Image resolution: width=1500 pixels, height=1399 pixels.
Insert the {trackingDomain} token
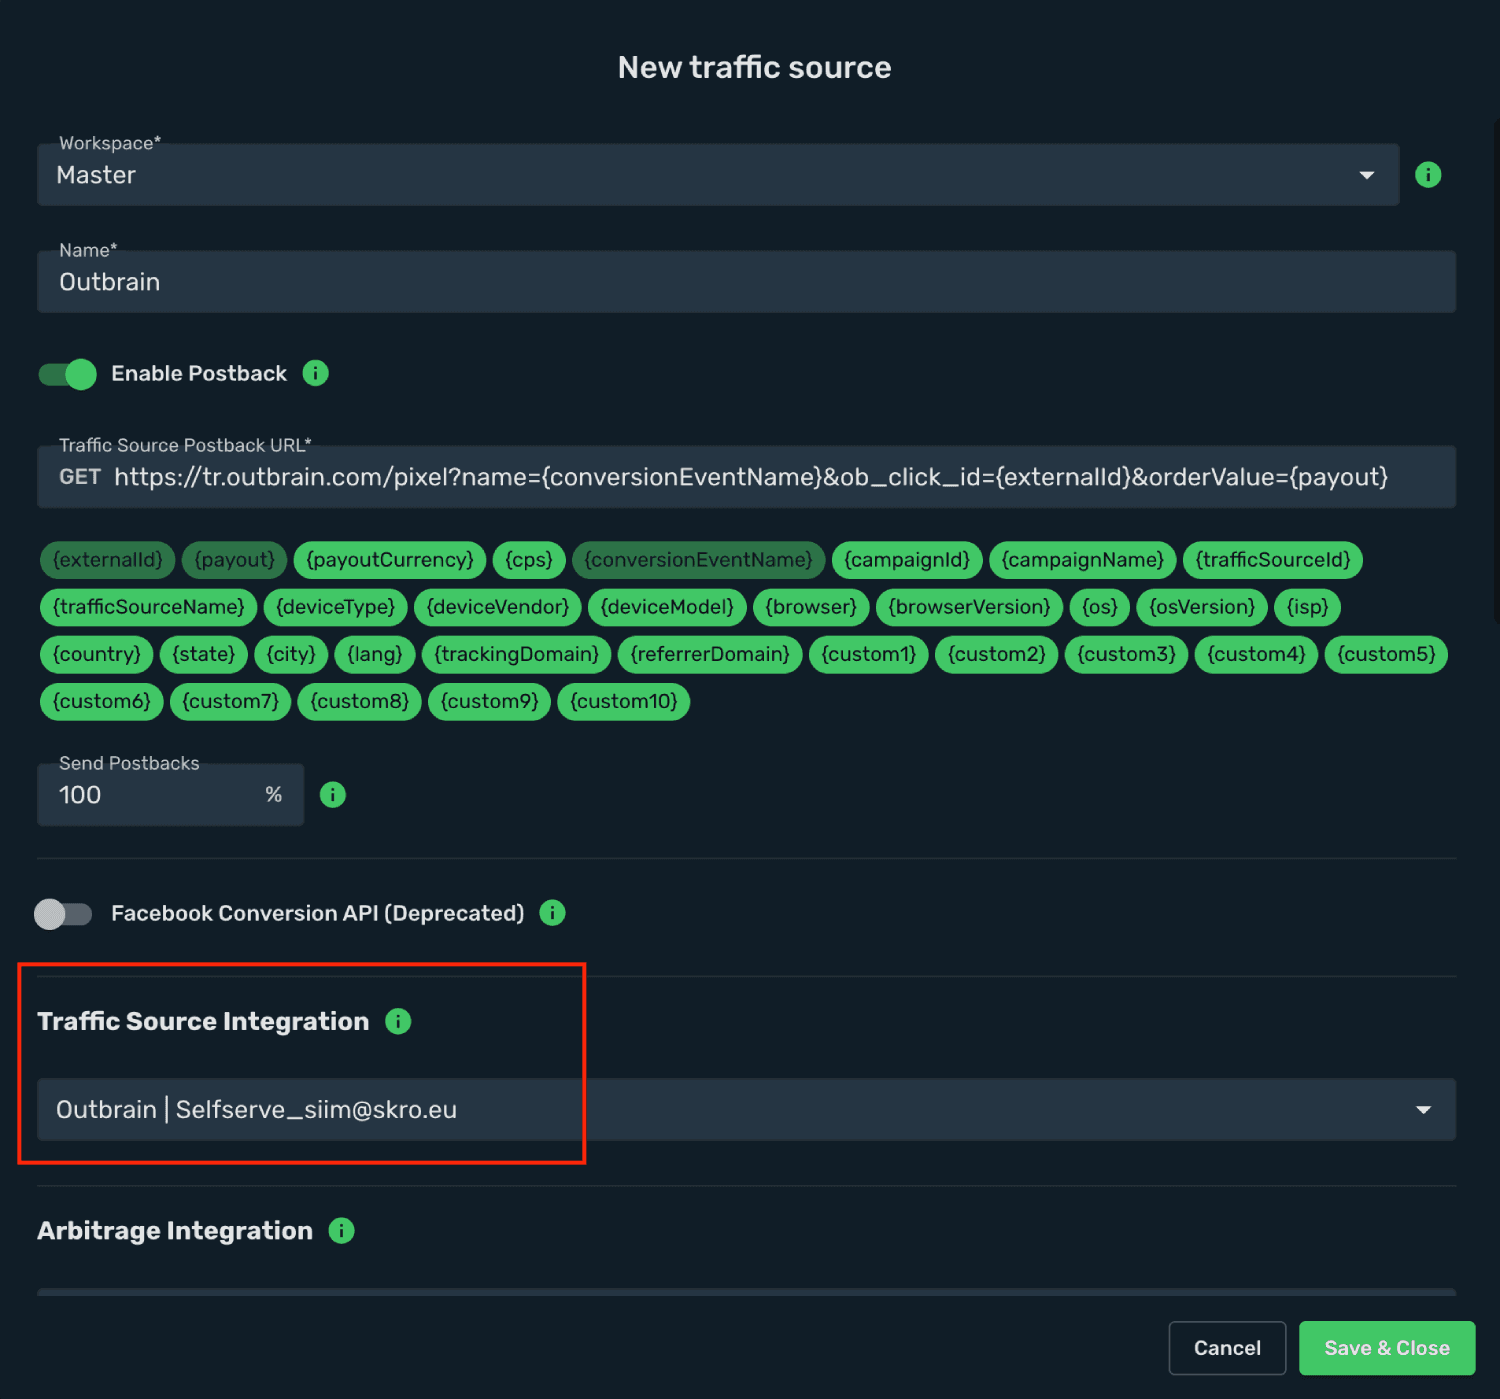pyautogui.click(x=517, y=654)
